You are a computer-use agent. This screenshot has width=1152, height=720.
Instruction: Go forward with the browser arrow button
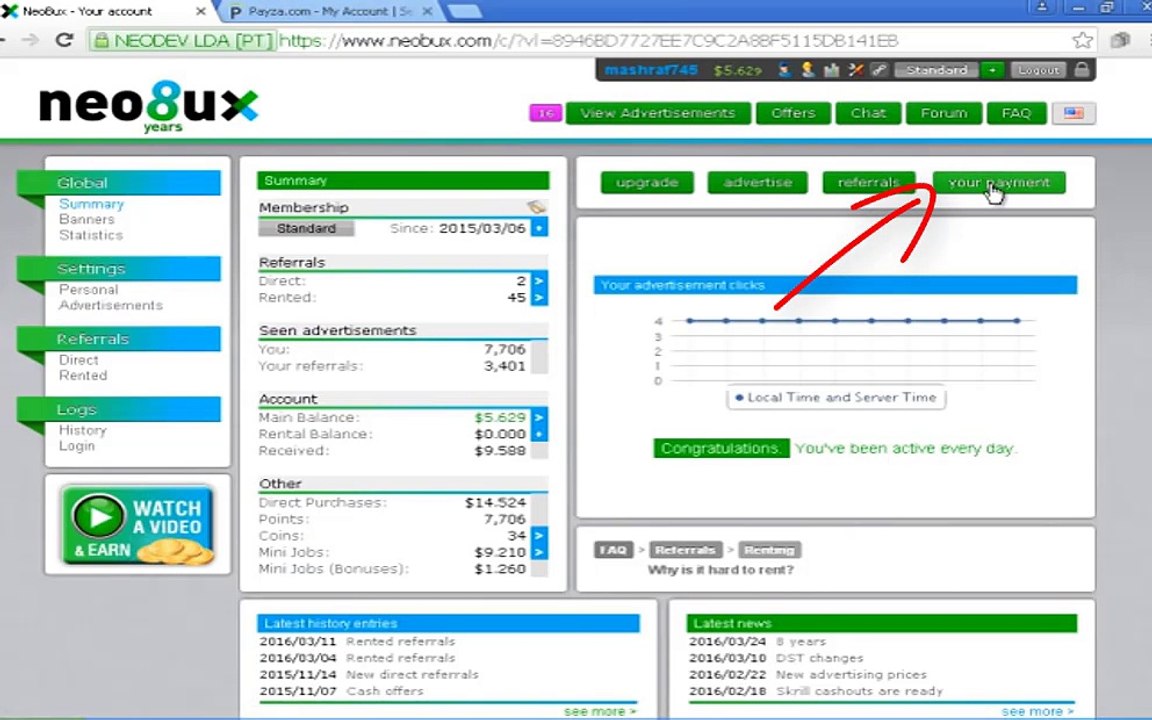(x=31, y=40)
